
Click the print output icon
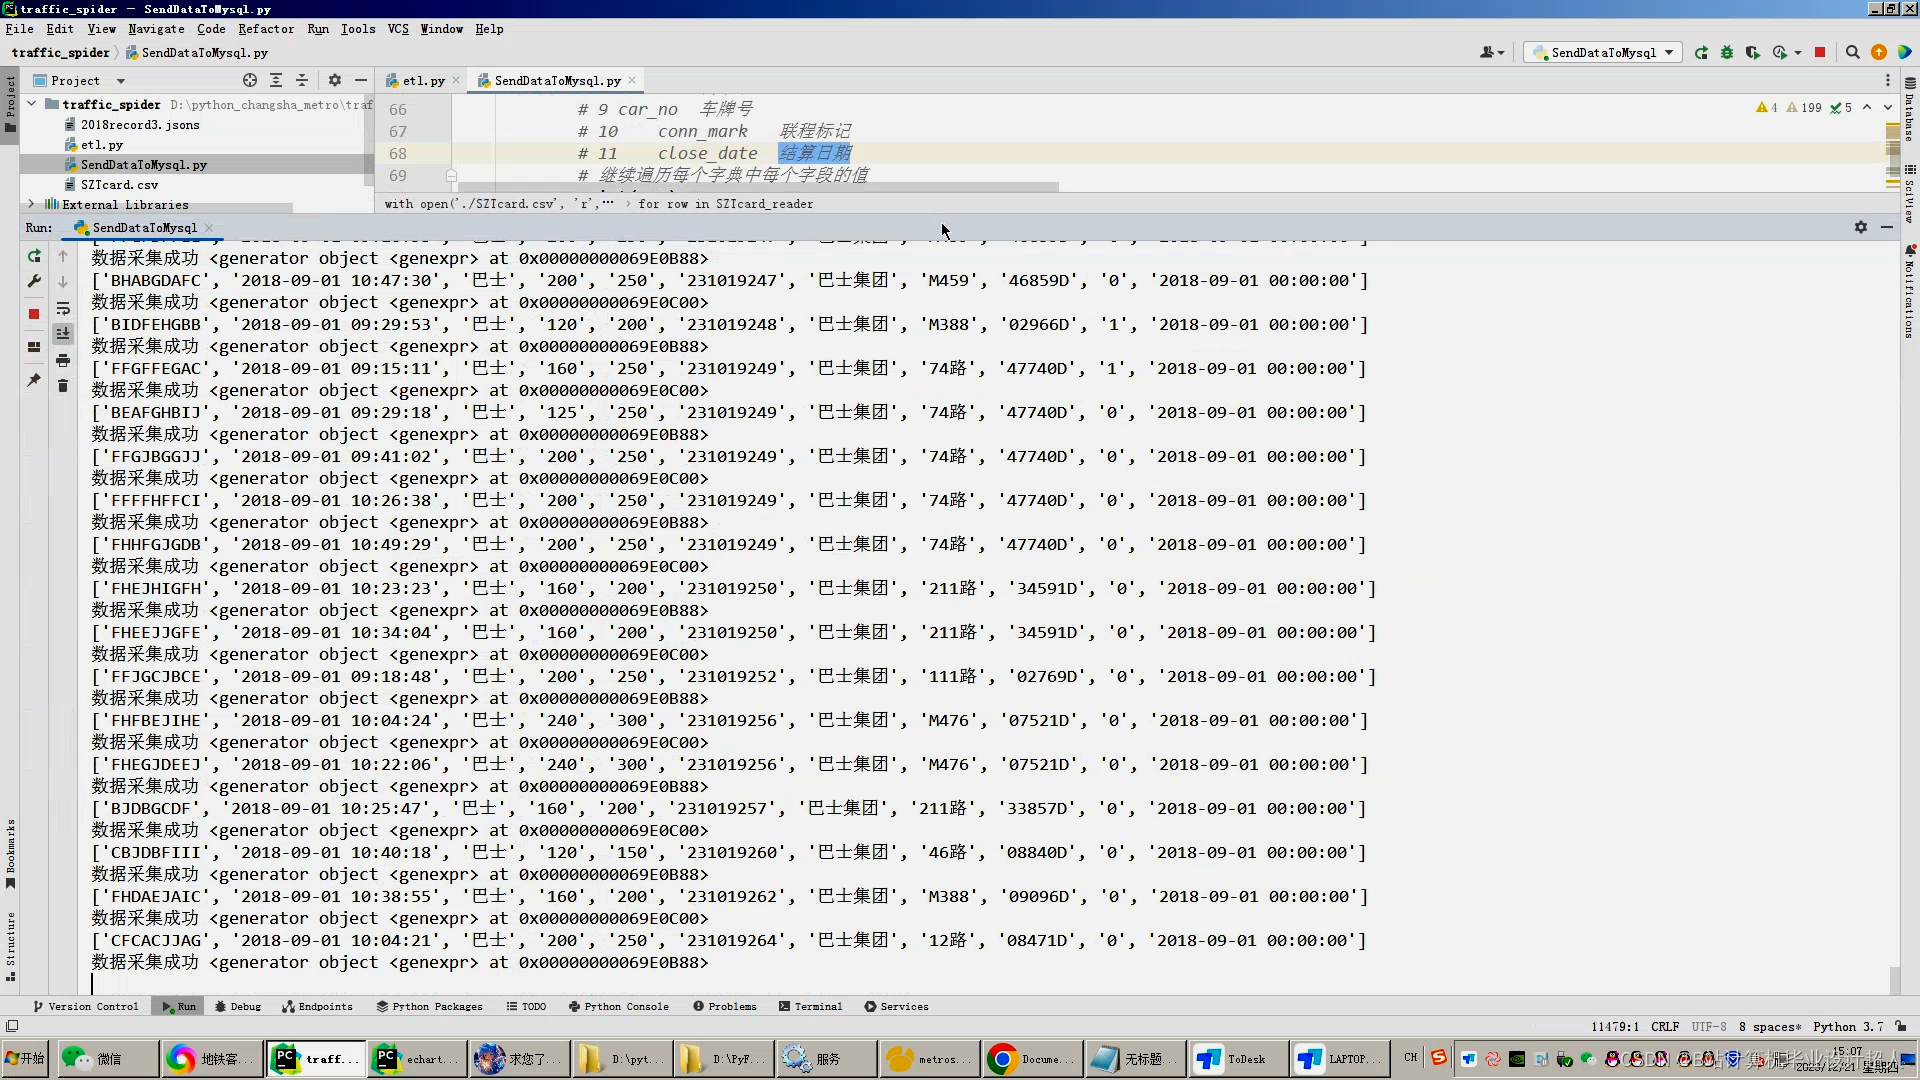click(63, 360)
